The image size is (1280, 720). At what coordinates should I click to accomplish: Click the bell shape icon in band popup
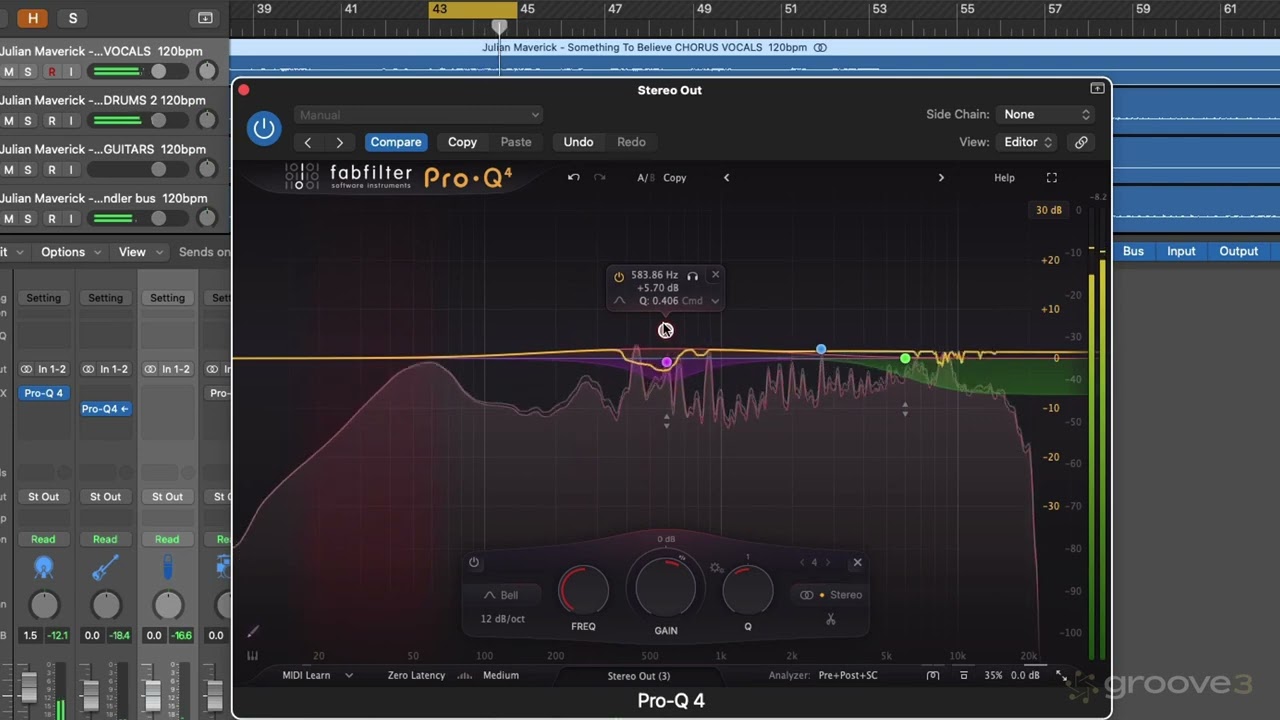tap(619, 301)
